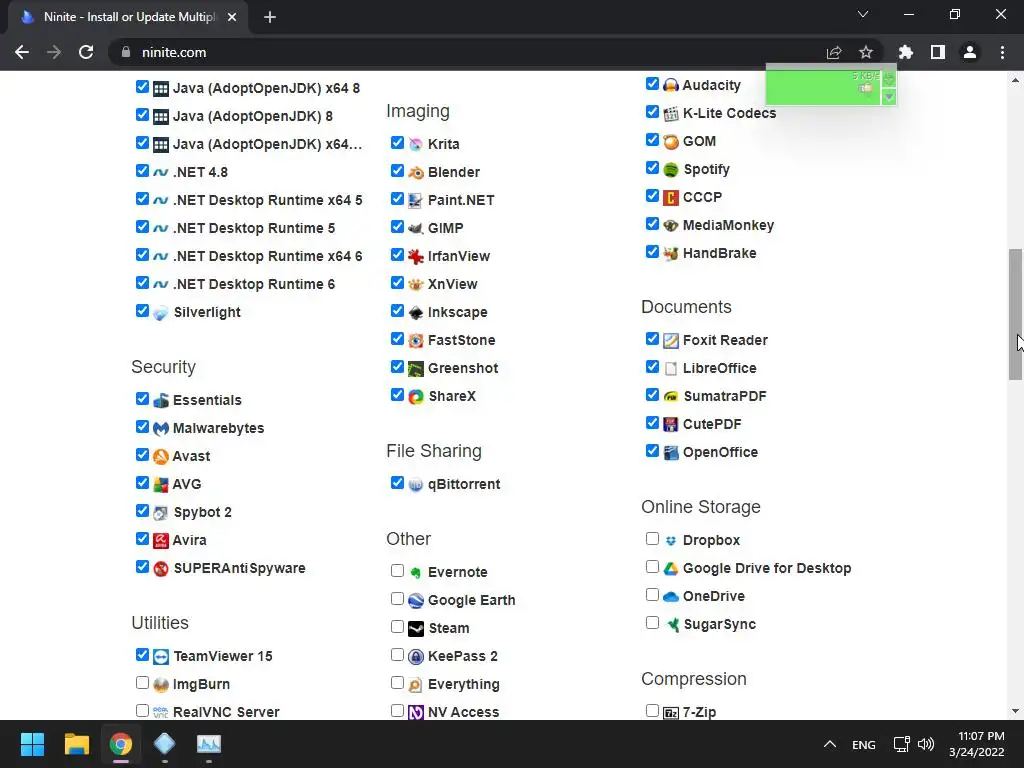This screenshot has width=1024, height=768.
Task: Go back to previous page
Action: point(22,52)
